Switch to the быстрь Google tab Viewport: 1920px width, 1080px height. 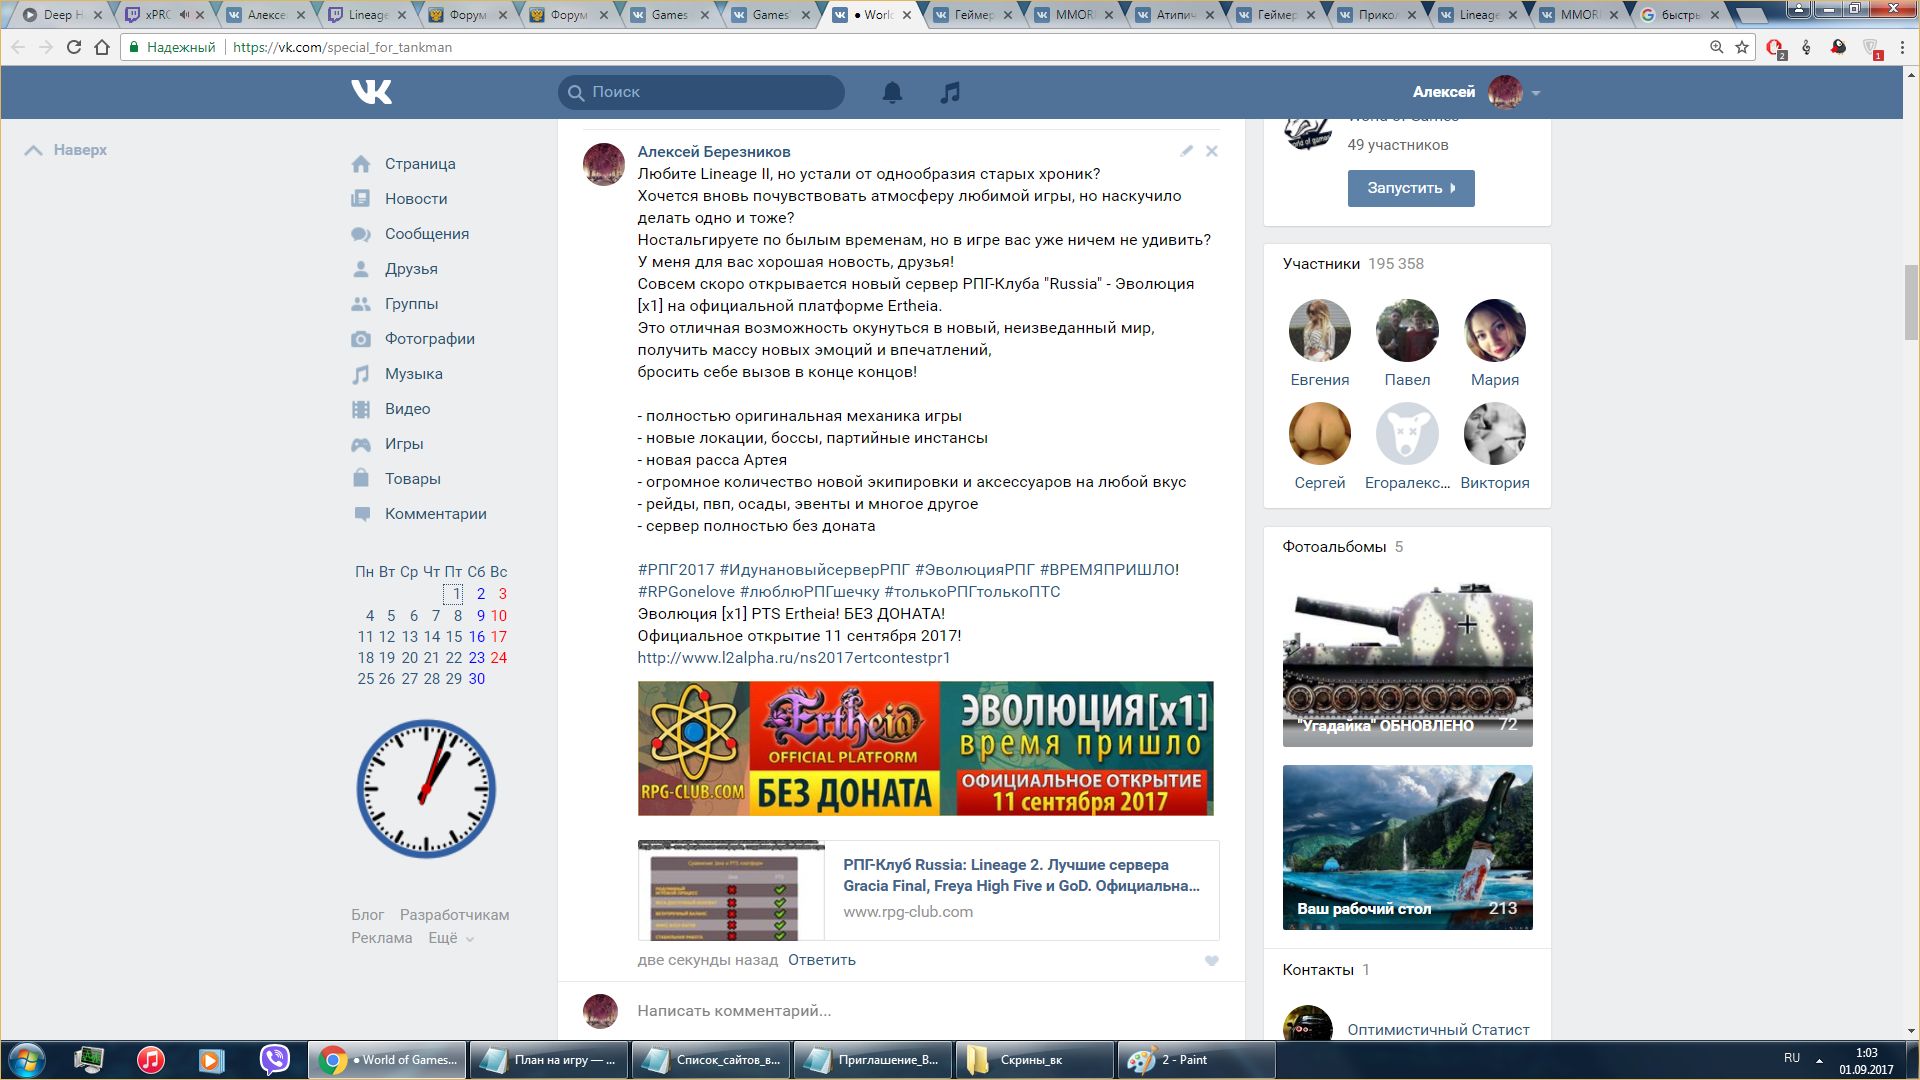tap(1680, 15)
